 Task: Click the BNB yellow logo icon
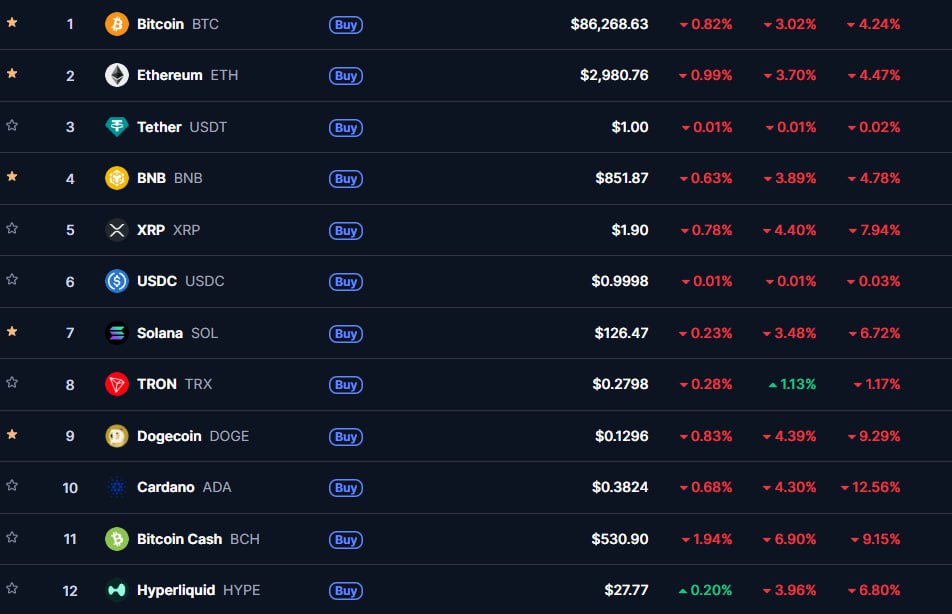pos(117,178)
